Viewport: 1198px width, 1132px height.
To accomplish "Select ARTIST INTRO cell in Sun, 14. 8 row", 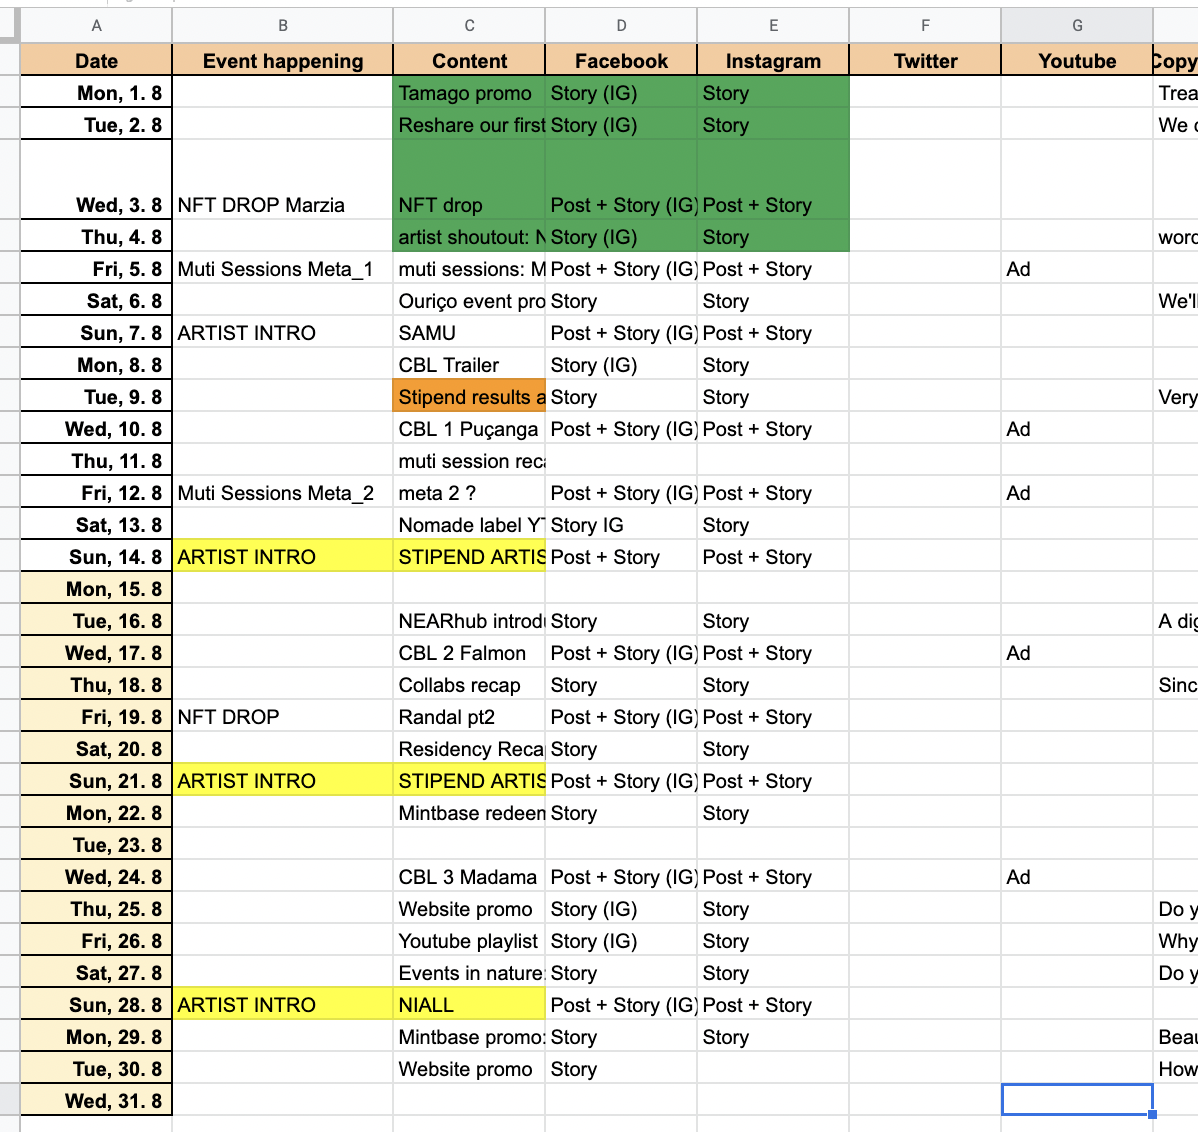I will (x=283, y=557).
